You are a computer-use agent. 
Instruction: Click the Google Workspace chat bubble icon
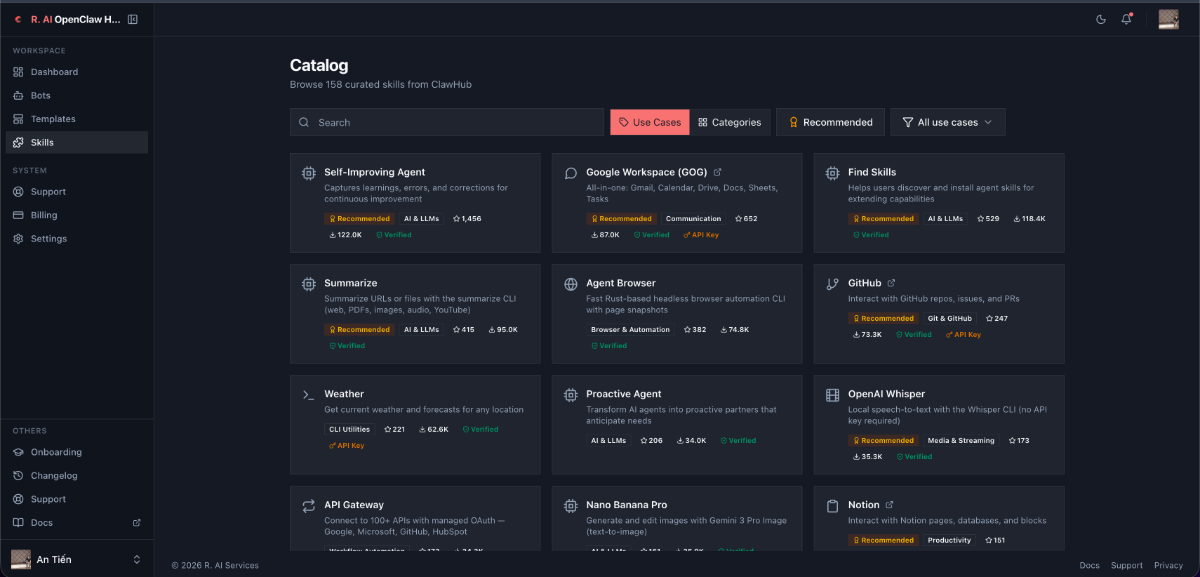click(571, 173)
